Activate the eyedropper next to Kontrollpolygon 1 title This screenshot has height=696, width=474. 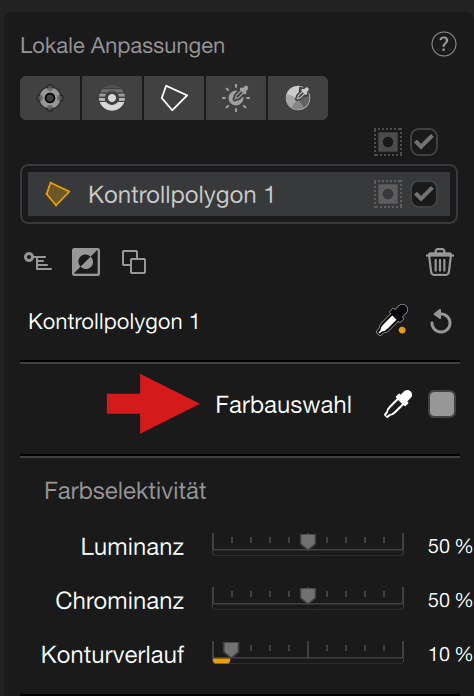[392, 320]
